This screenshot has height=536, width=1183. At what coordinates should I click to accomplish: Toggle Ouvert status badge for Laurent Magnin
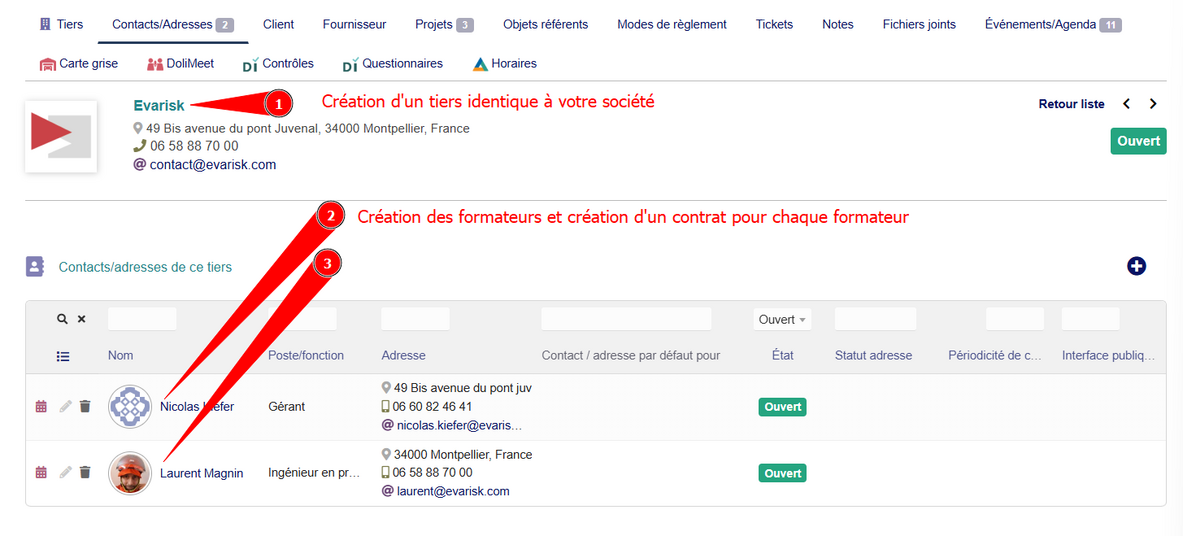[783, 473]
